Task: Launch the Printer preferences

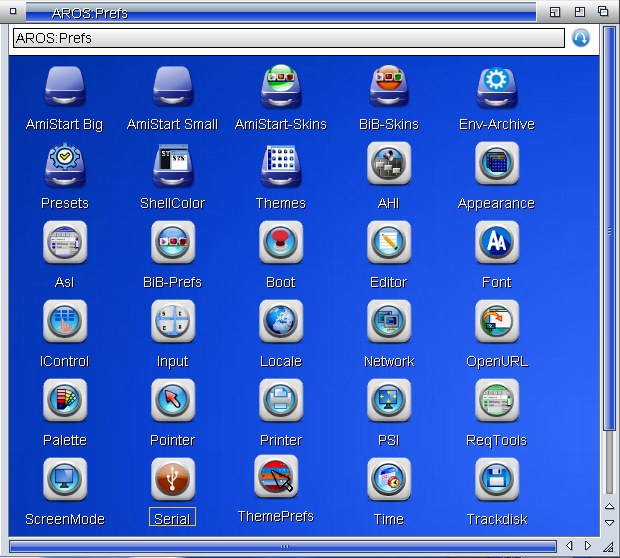Action: click(x=280, y=401)
